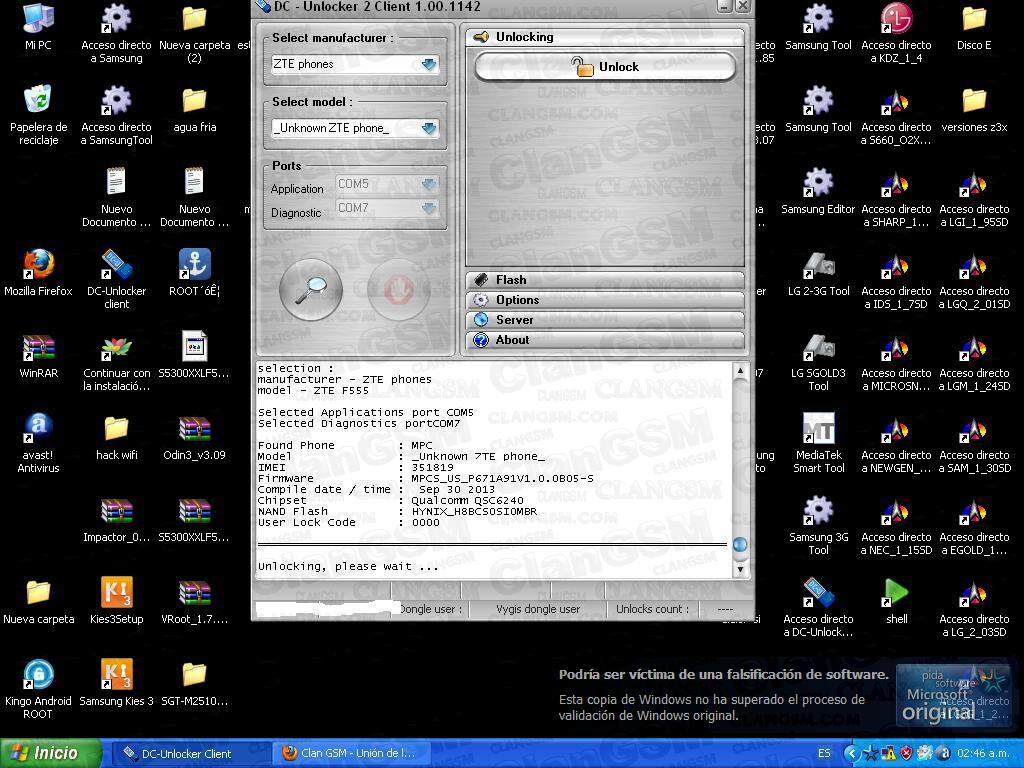Open Acceso directo a DC-Unlock shortcut
The width and height of the screenshot is (1024, 768).
coord(818,607)
